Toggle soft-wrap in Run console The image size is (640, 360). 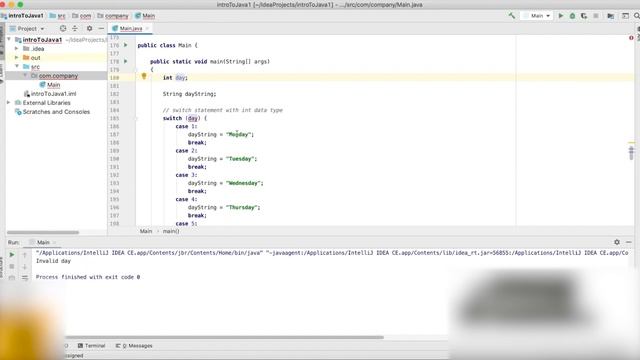tap(25, 278)
